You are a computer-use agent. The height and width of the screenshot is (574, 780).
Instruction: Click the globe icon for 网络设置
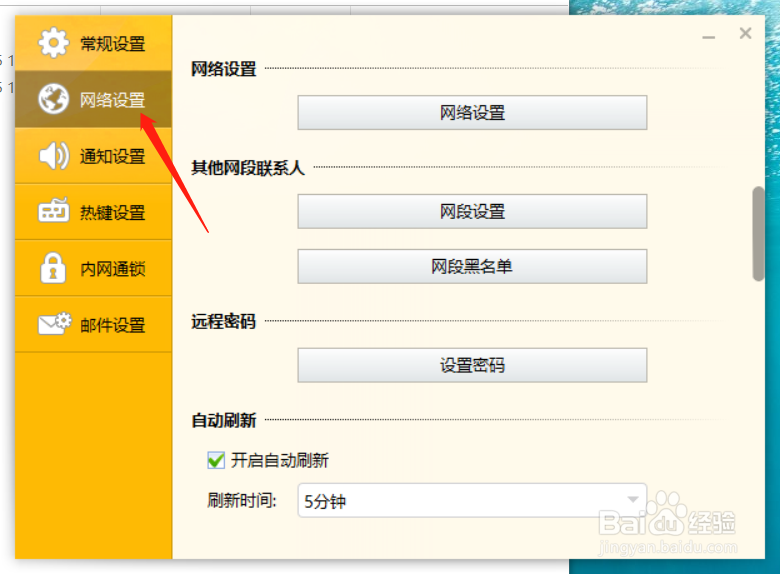point(53,99)
